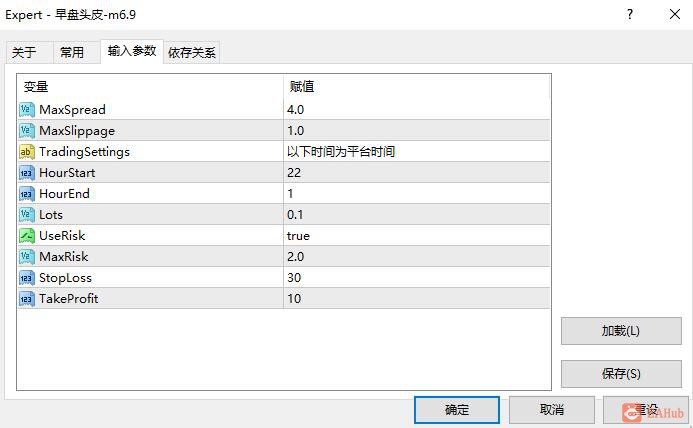Click the MaxSlippage double-type icon

tap(27, 131)
